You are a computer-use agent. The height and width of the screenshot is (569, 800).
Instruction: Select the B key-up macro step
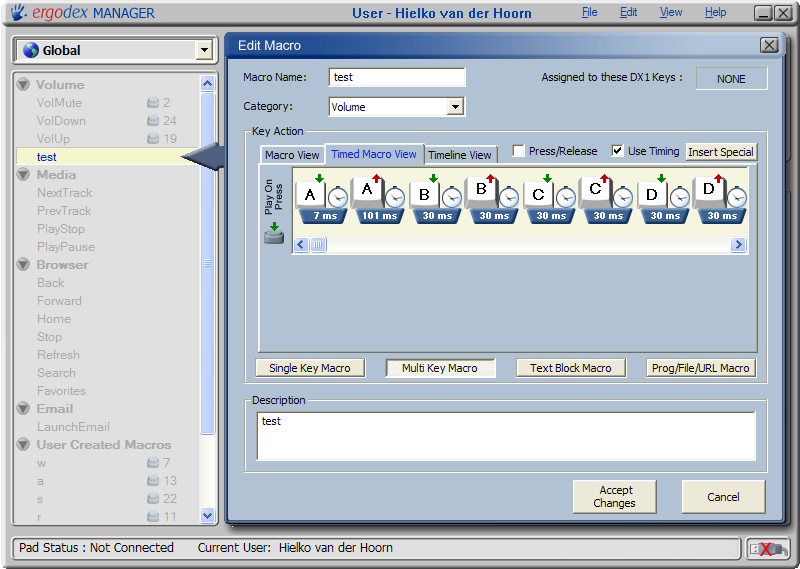tap(481, 192)
